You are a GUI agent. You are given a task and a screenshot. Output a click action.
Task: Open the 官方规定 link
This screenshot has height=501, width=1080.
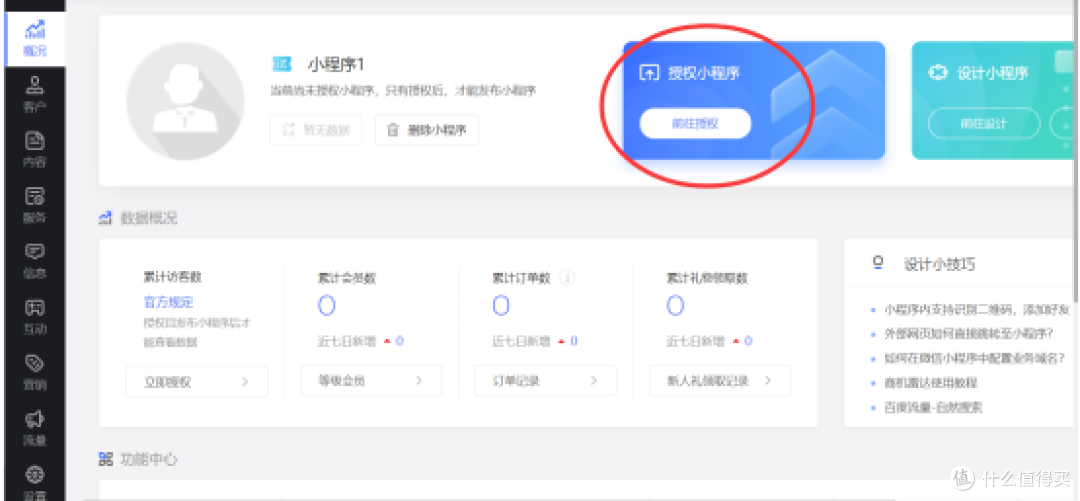pos(168,302)
